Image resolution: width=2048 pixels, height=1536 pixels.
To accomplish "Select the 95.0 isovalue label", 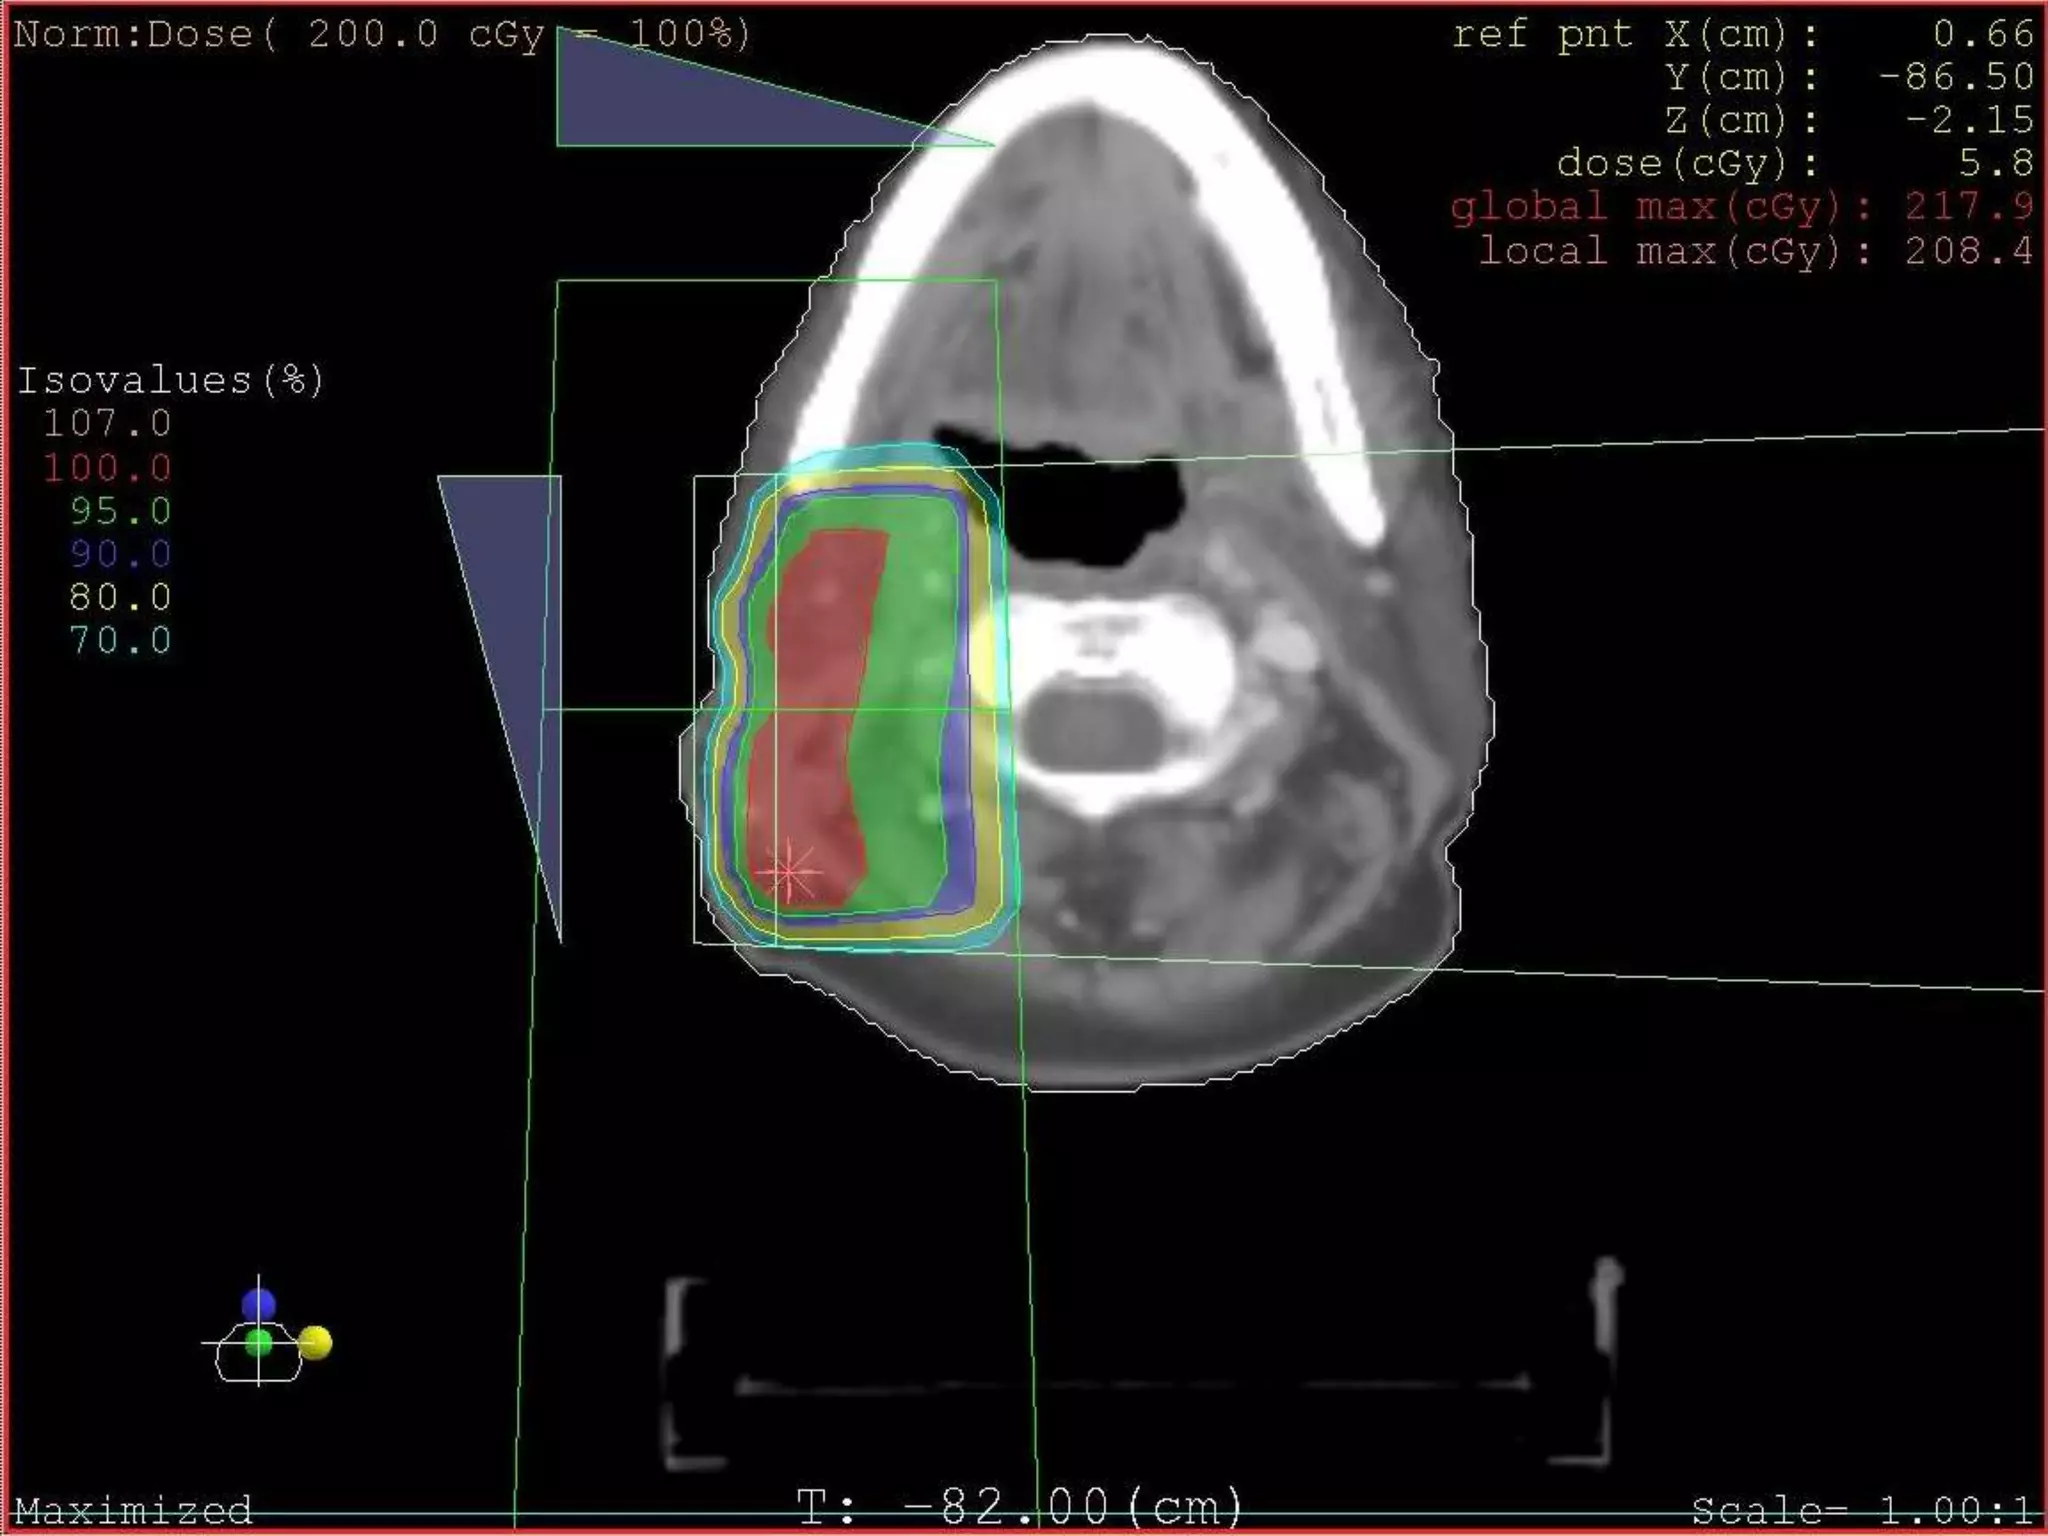I will (120, 511).
